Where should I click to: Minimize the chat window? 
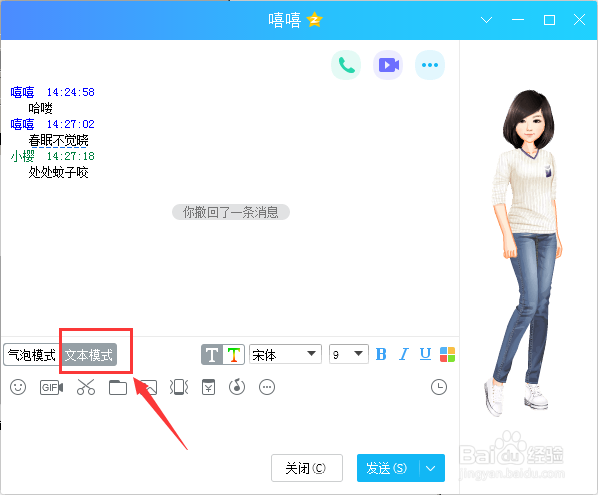coord(518,20)
